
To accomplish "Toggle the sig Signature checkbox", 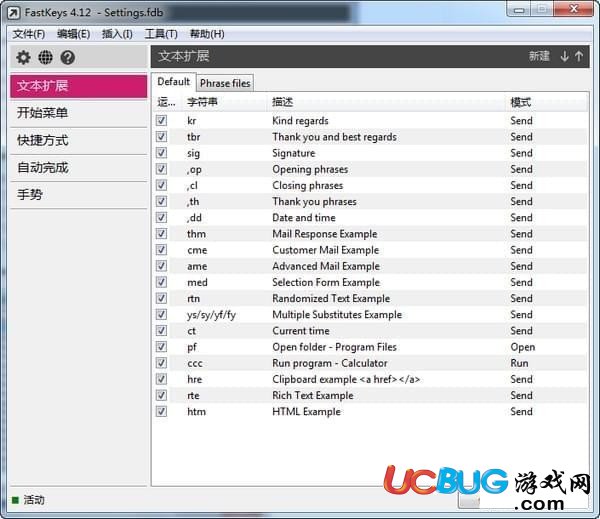I will pos(161,153).
